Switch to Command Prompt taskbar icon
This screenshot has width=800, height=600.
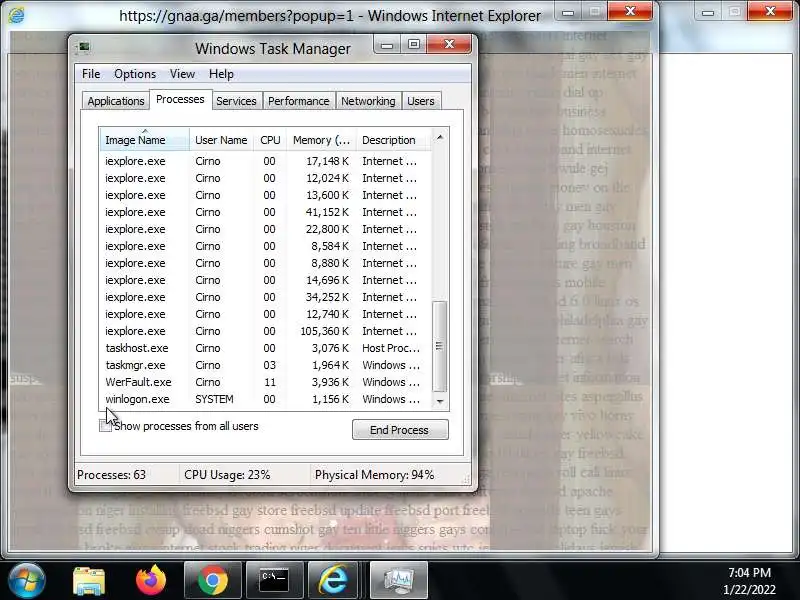click(275, 581)
